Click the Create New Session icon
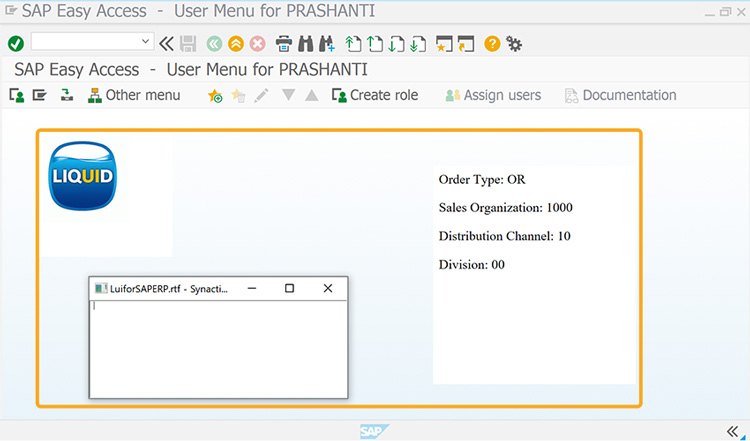Viewport: 750px width, 441px height. tap(444, 44)
